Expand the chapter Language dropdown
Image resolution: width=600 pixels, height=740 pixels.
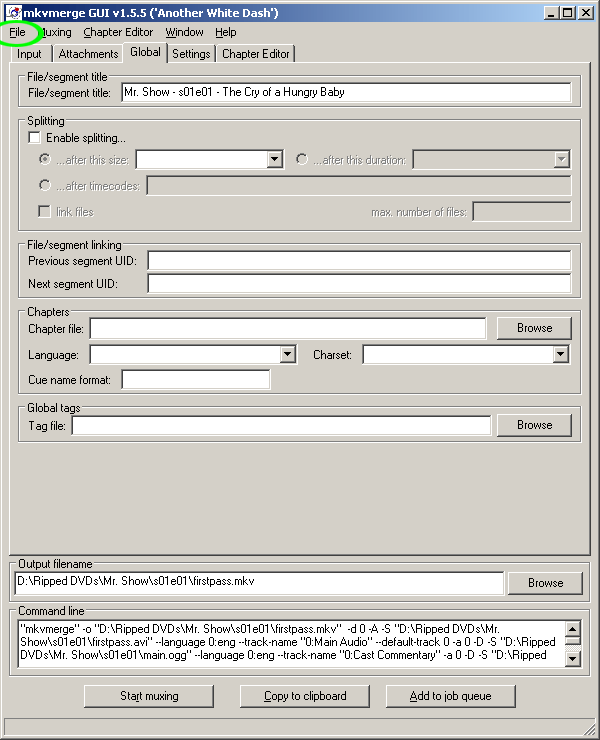pyautogui.click(x=287, y=354)
